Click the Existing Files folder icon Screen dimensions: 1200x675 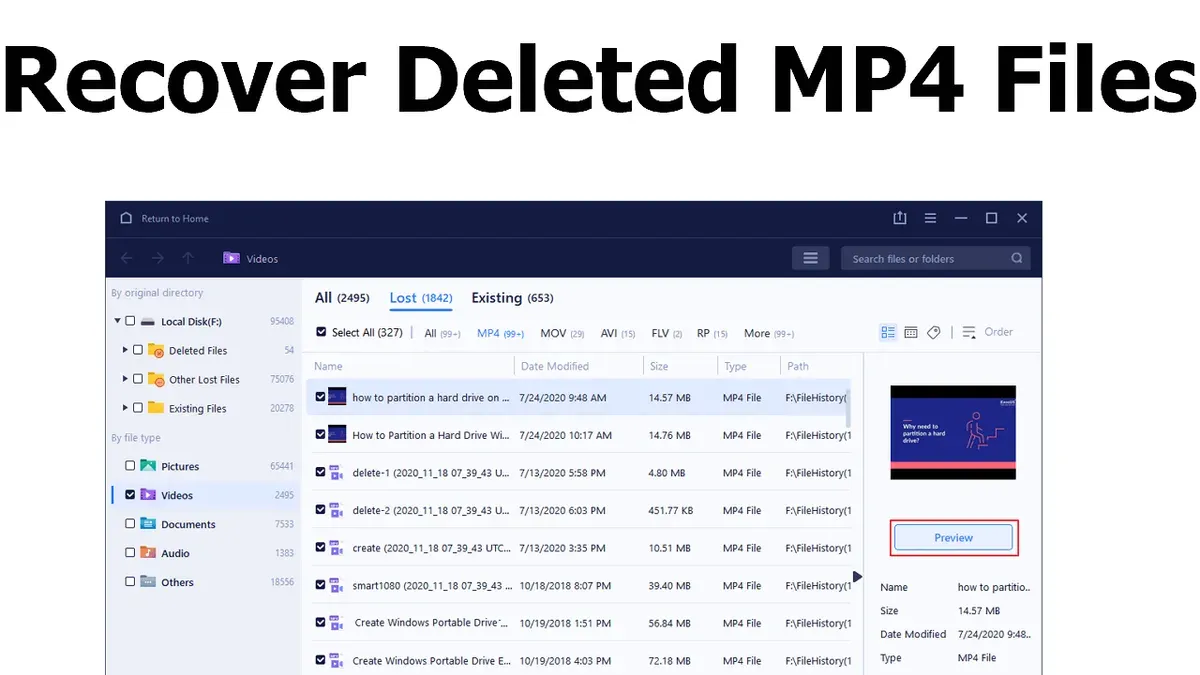click(x=156, y=408)
